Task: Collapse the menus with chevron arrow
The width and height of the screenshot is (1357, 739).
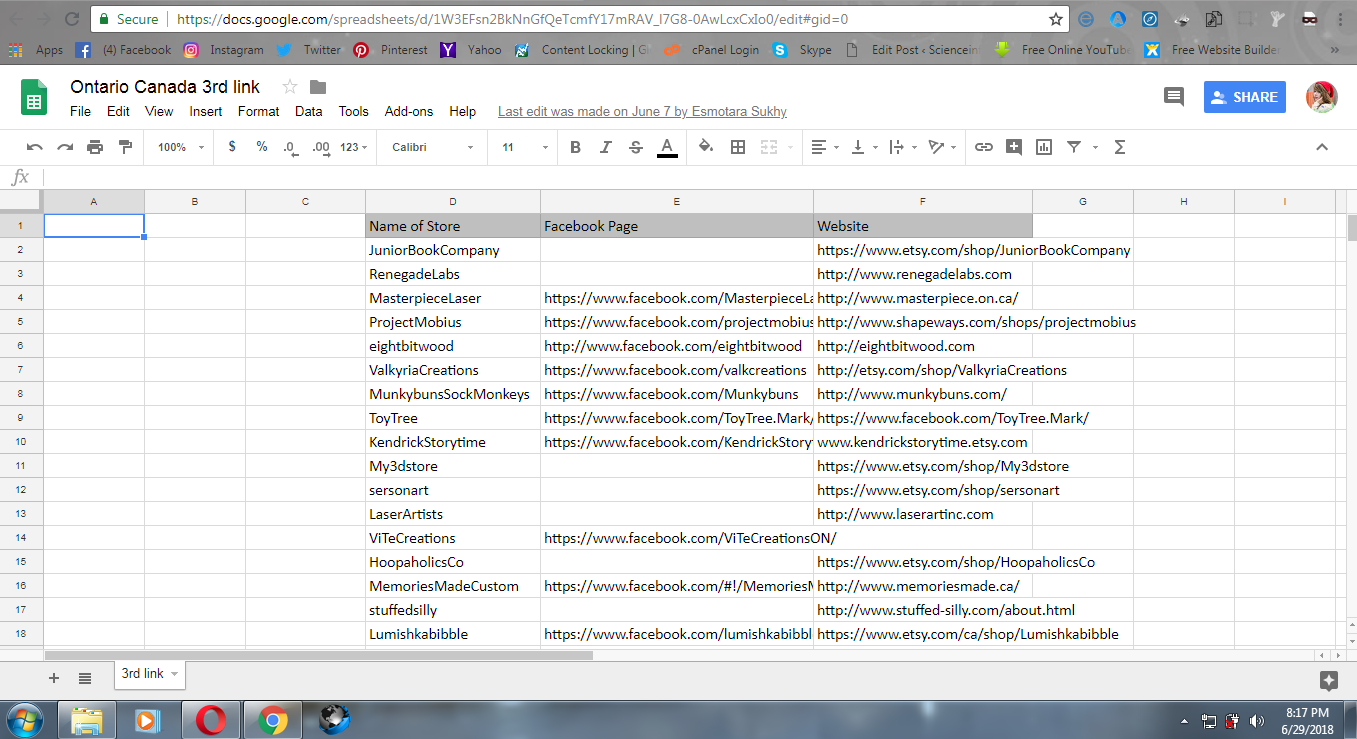Action: point(1321,147)
